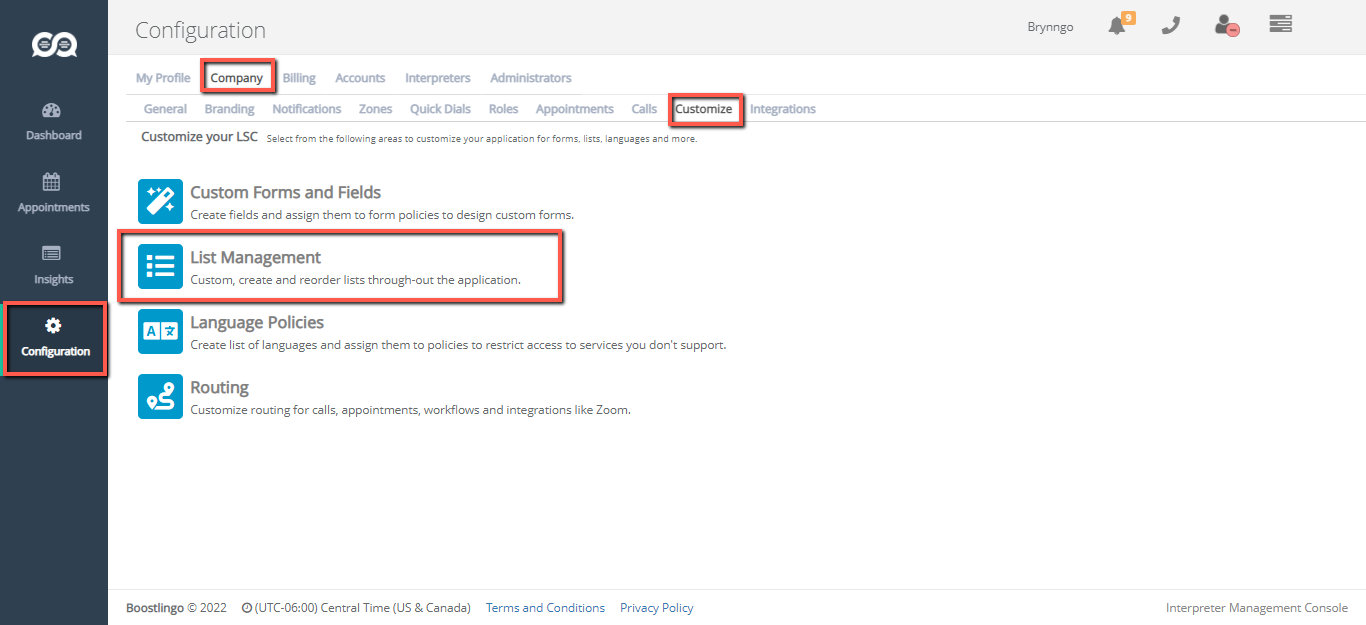The width and height of the screenshot is (1366, 625).
Task: Click the Boostlingo logo icon
Action: pyautogui.click(x=54, y=45)
